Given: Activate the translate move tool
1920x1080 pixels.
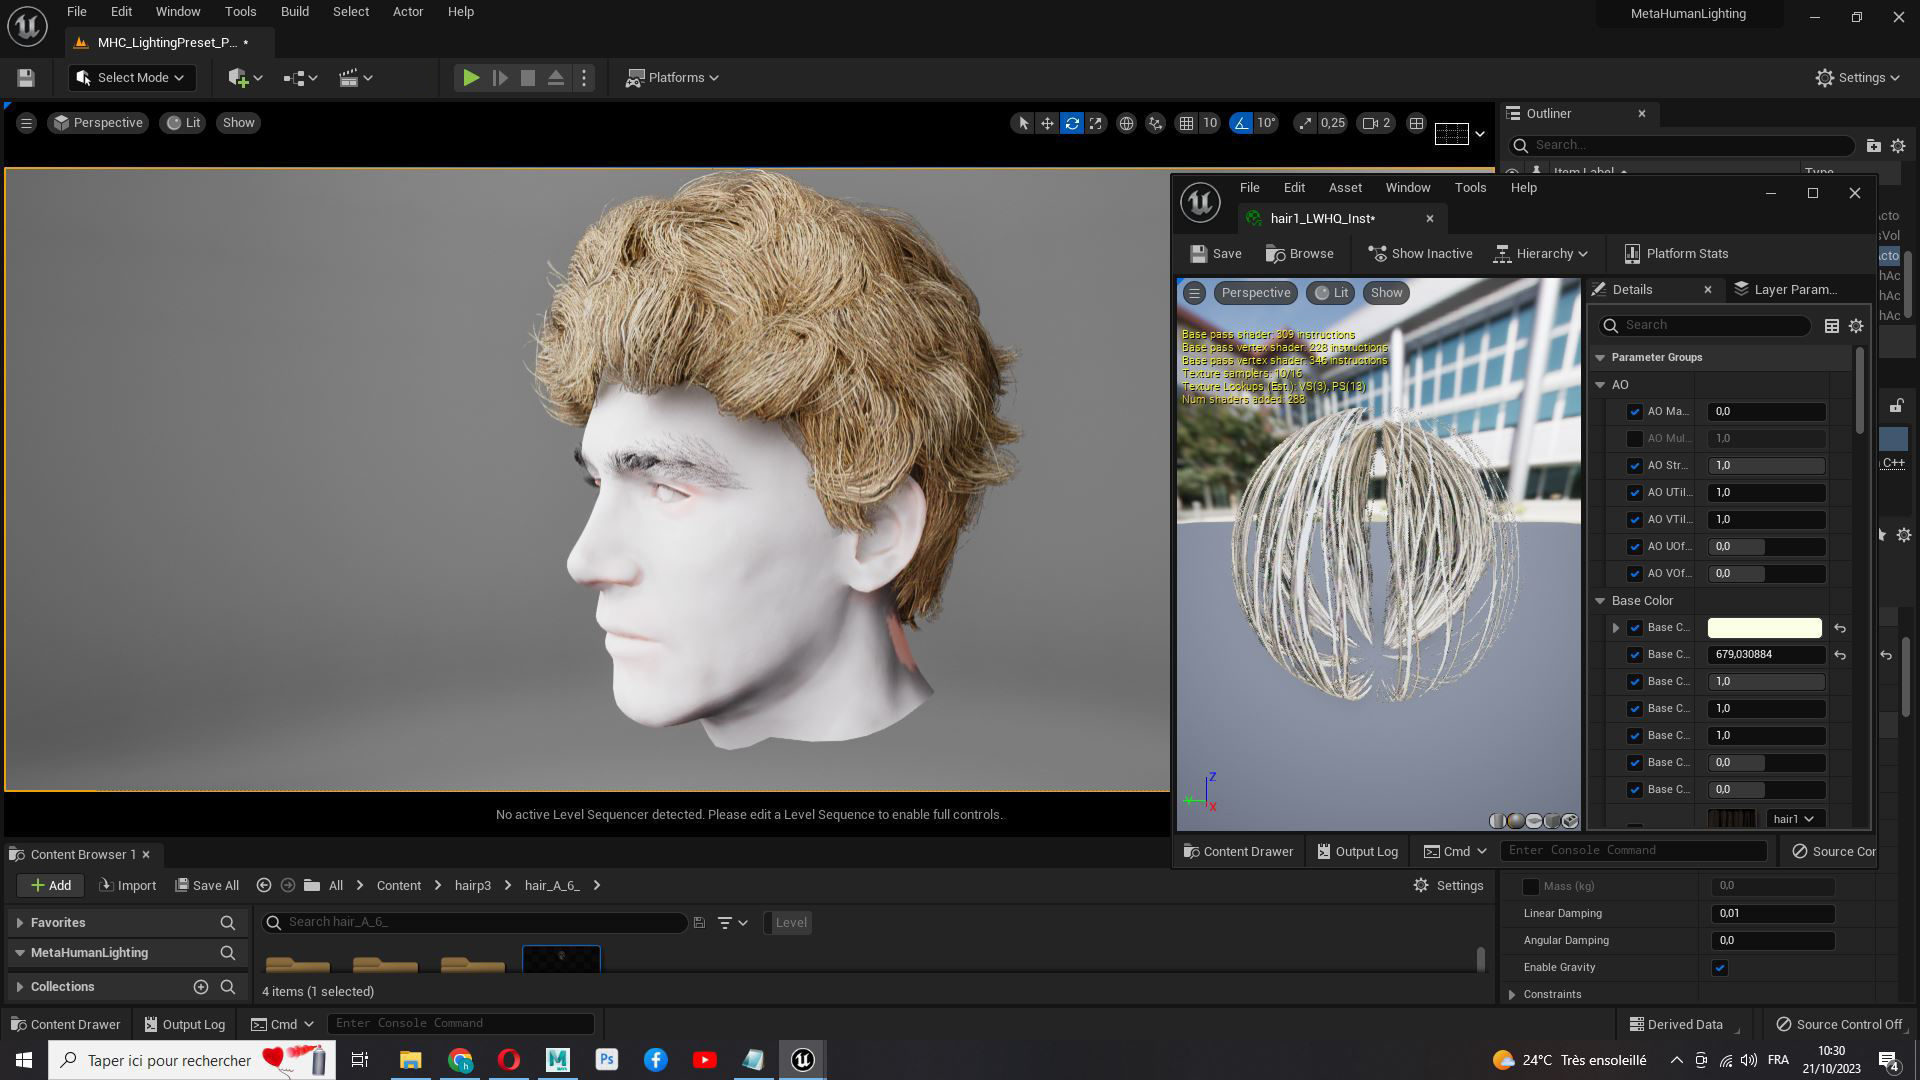Looking at the screenshot, I should point(1047,123).
